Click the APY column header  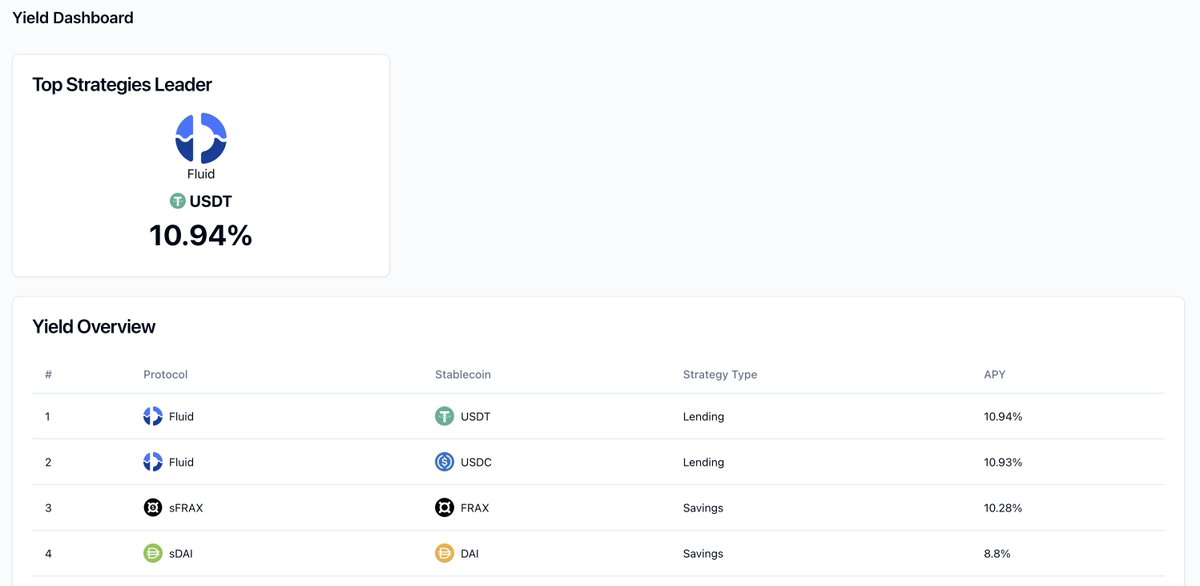point(994,374)
